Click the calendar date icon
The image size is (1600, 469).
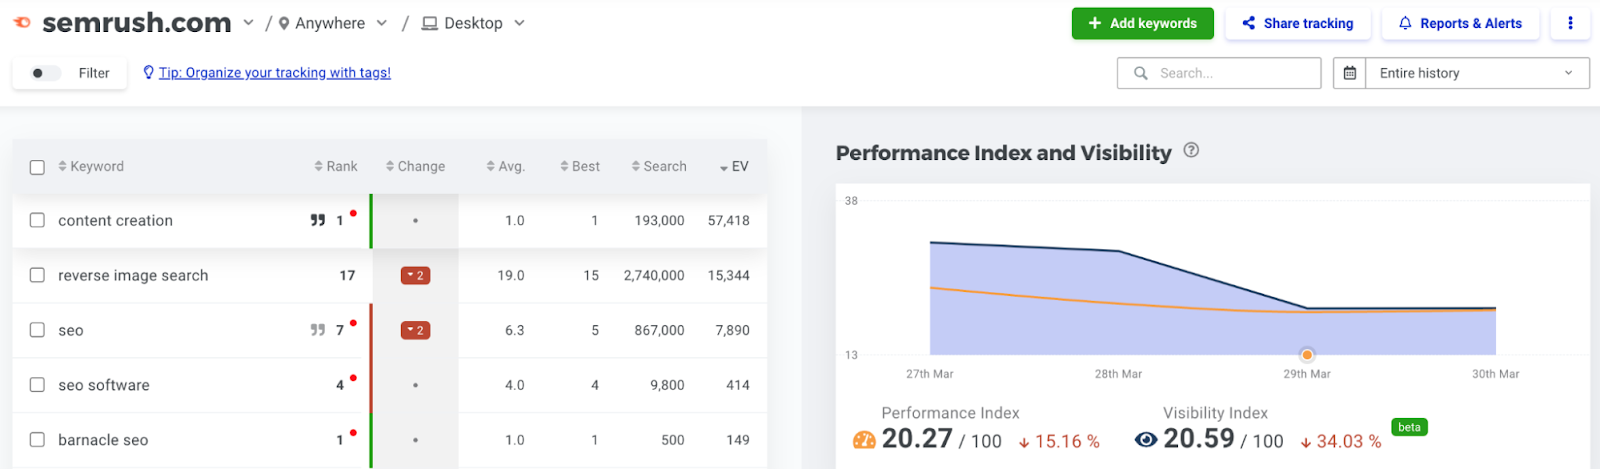[x=1349, y=73]
